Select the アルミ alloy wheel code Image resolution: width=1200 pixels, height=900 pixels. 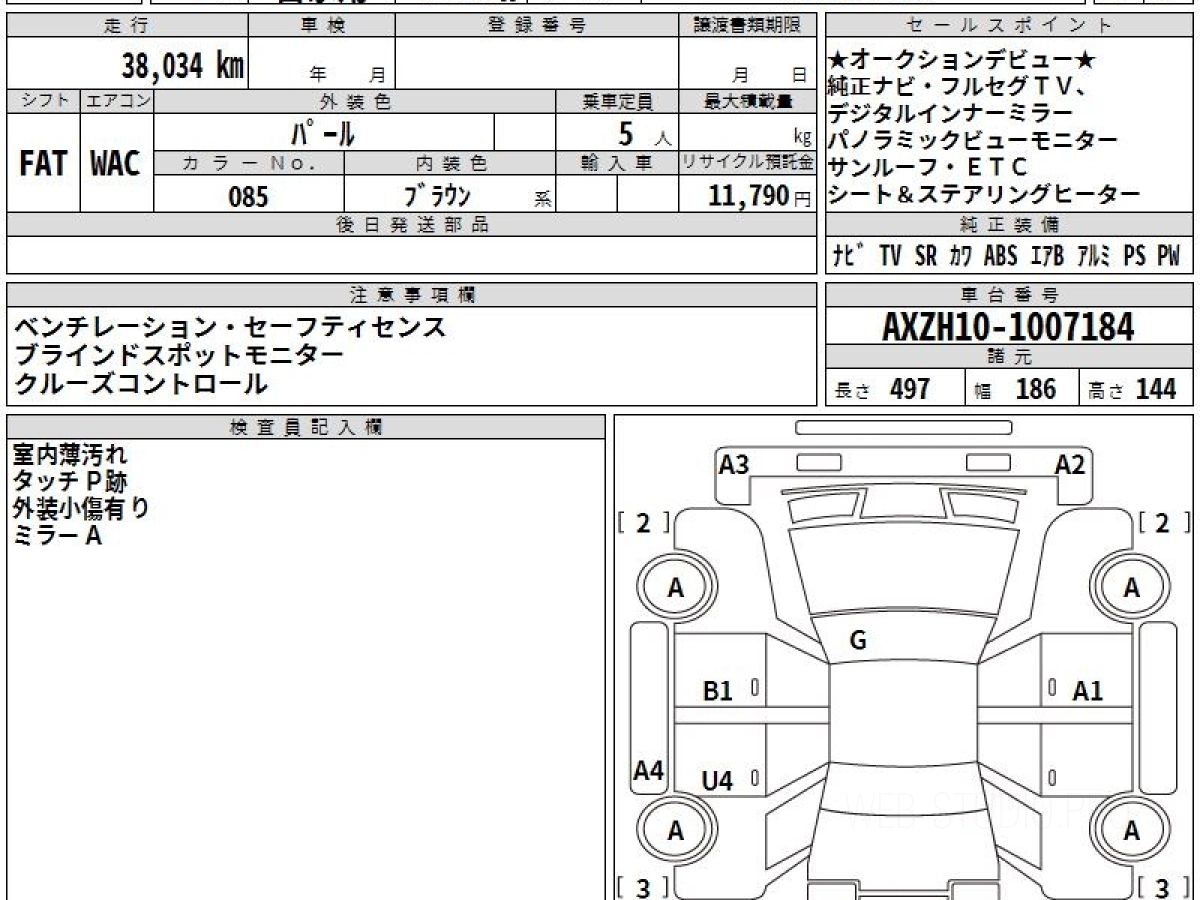point(1096,256)
